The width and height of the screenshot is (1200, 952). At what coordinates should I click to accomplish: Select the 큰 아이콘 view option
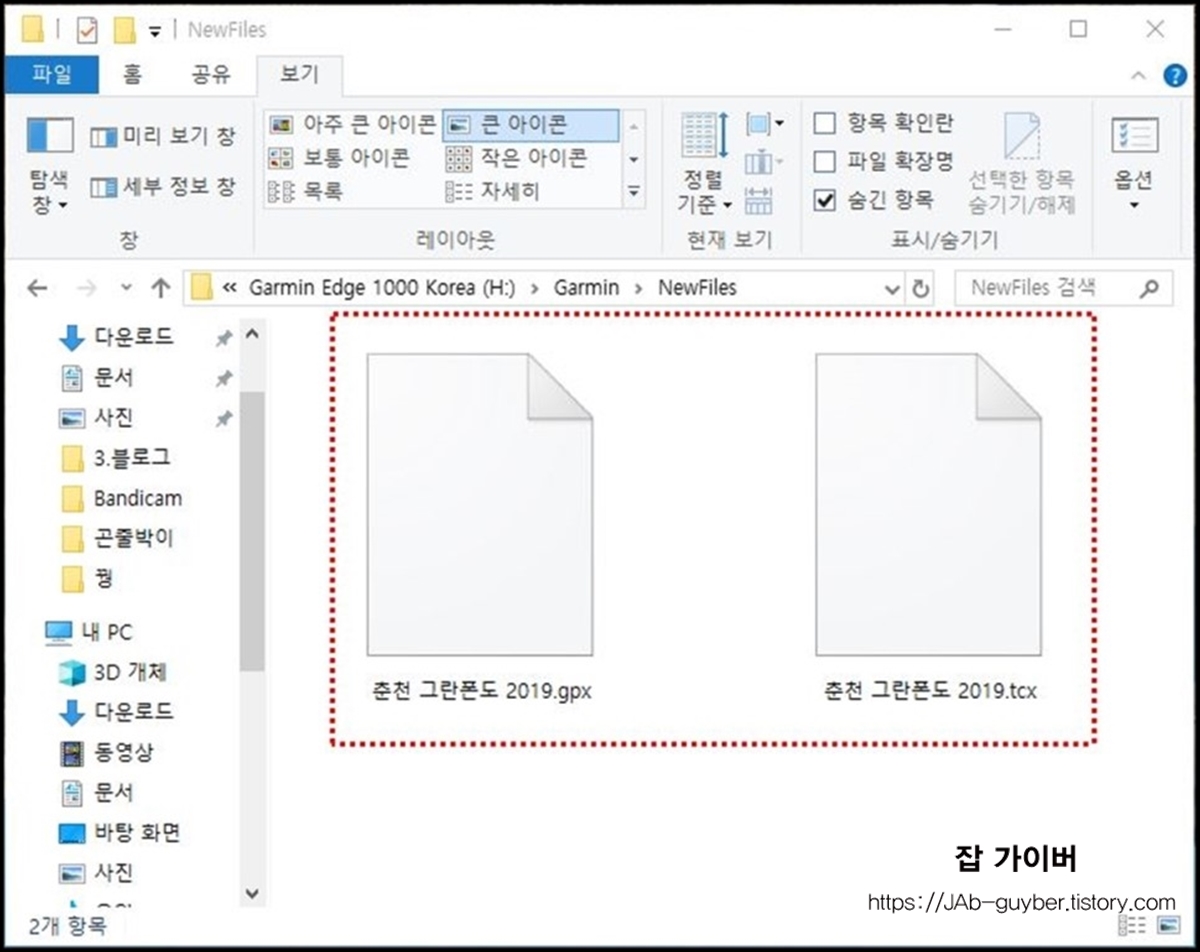[527, 124]
